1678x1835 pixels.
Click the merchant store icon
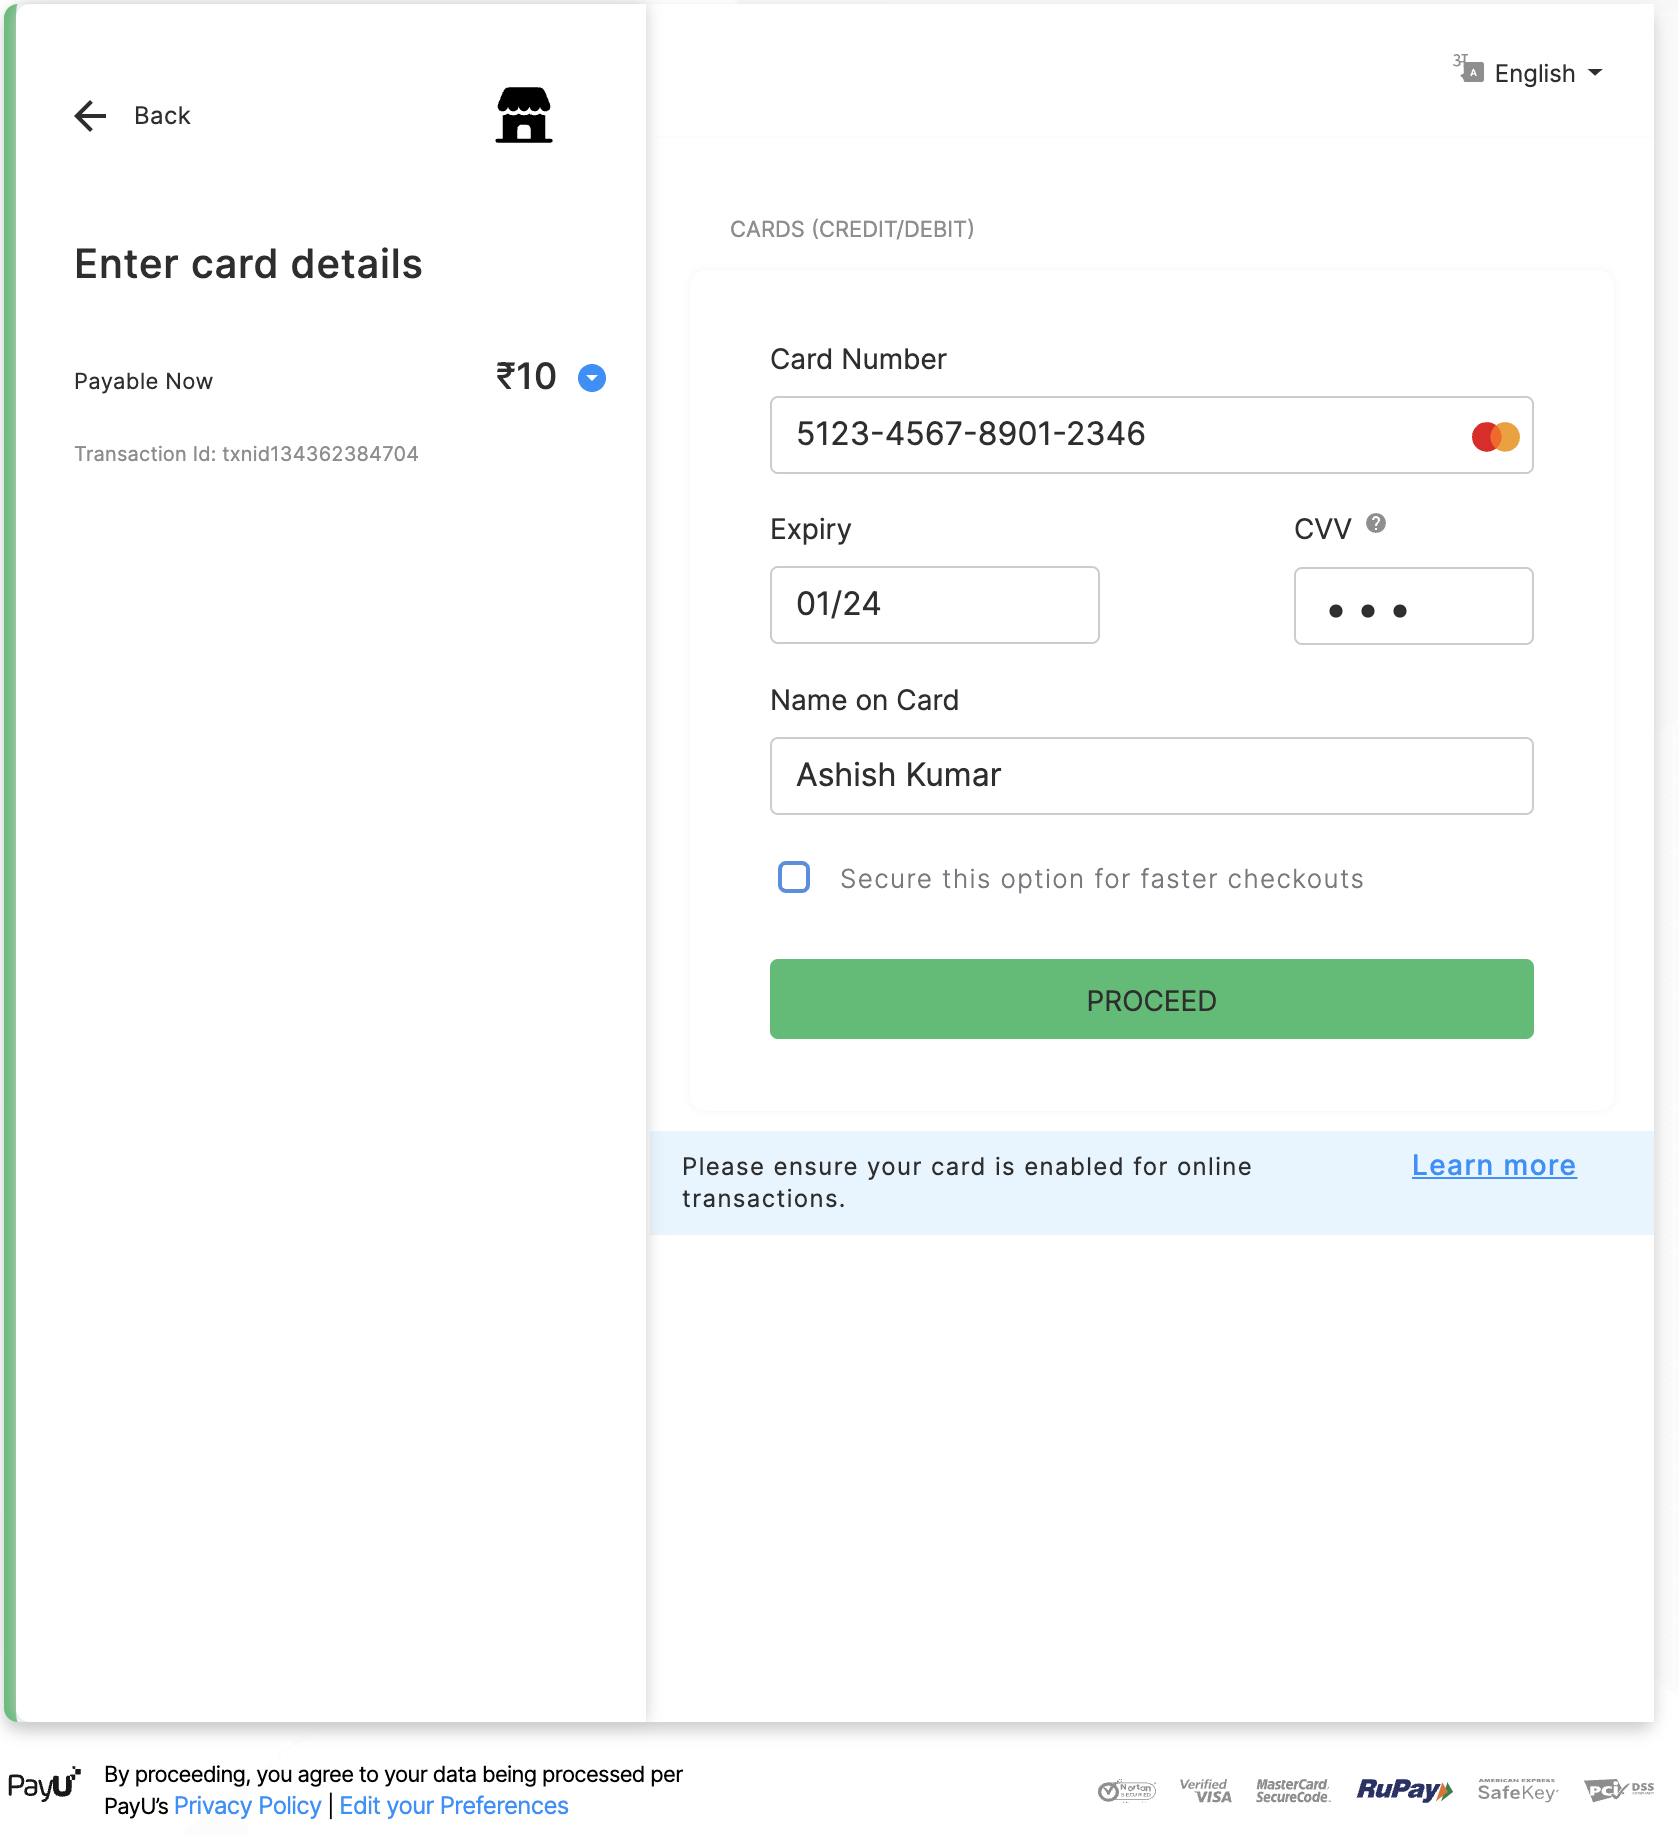pos(524,115)
